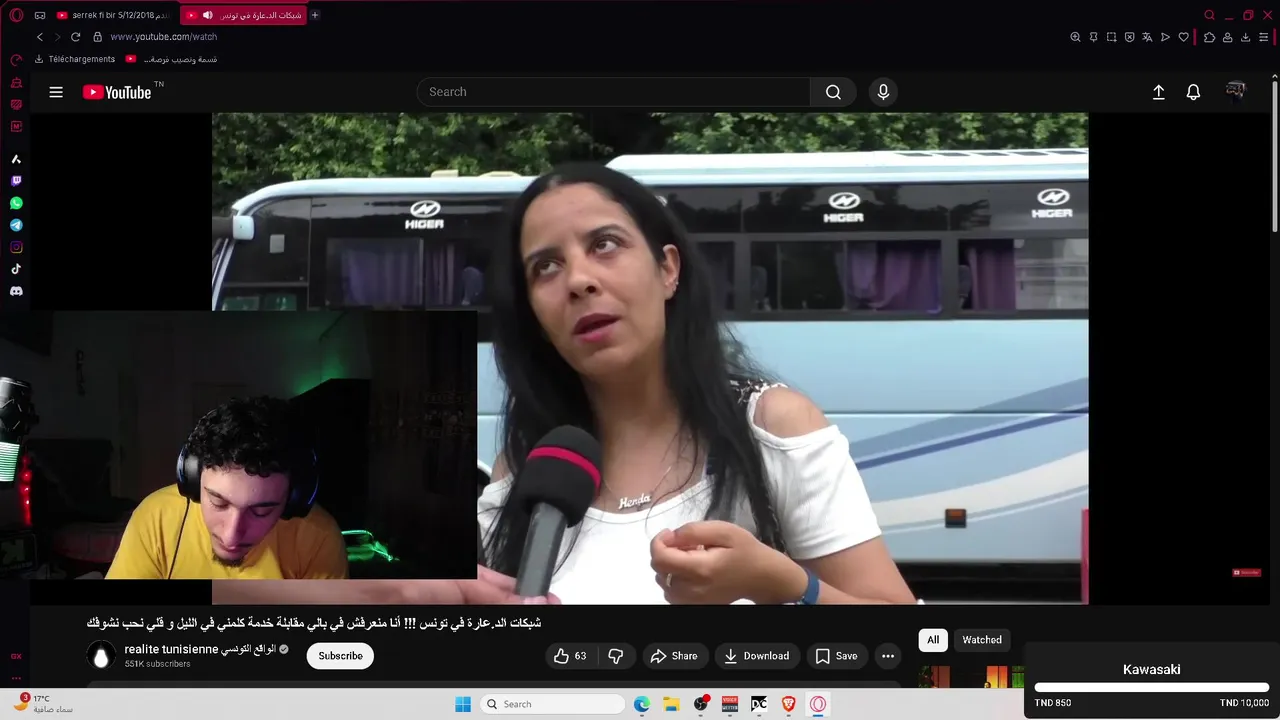Launch Microsoft Edge from the taskbar
This screenshot has height=720, width=1280.
coord(642,704)
